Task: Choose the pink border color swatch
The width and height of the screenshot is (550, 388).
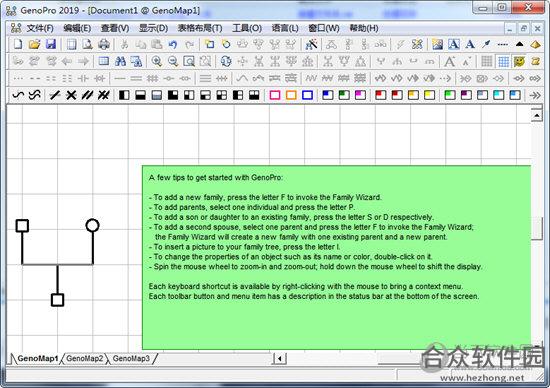Action: pyautogui.click(x=275, y=95)
